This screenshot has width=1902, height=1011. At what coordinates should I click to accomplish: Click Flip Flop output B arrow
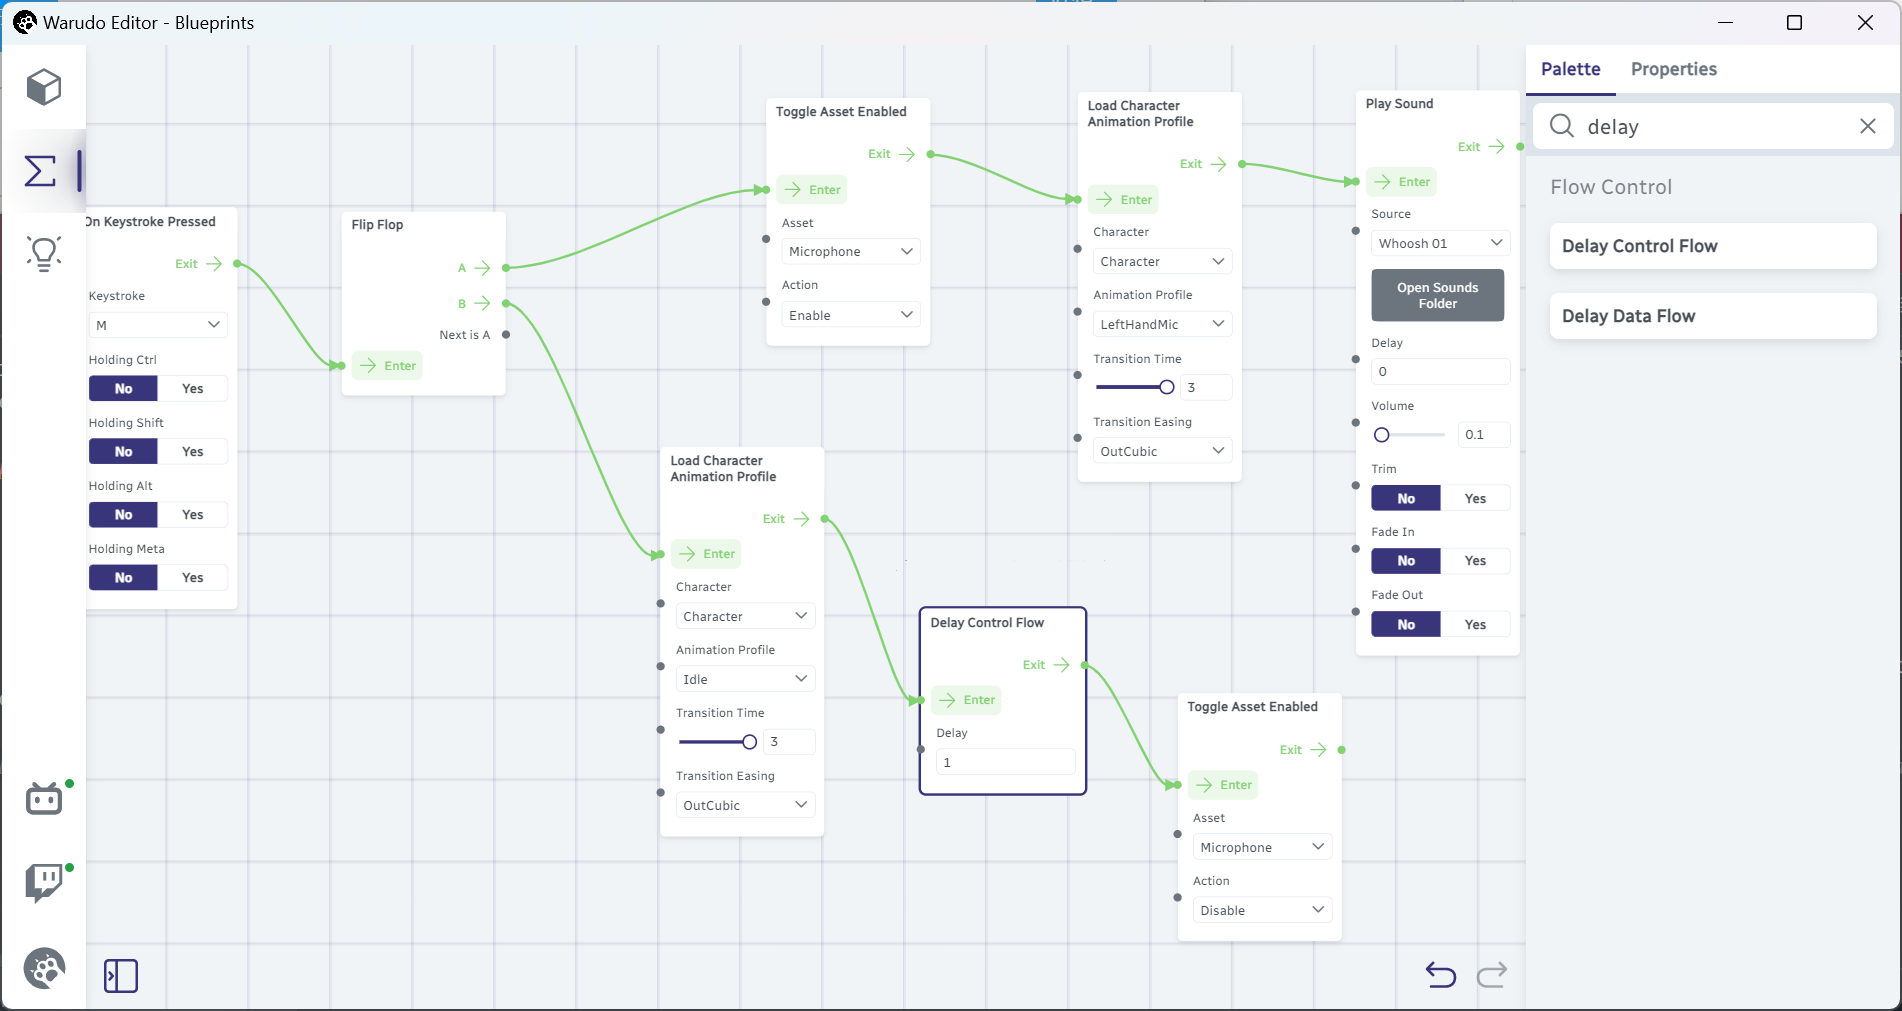tap(482, 303)
